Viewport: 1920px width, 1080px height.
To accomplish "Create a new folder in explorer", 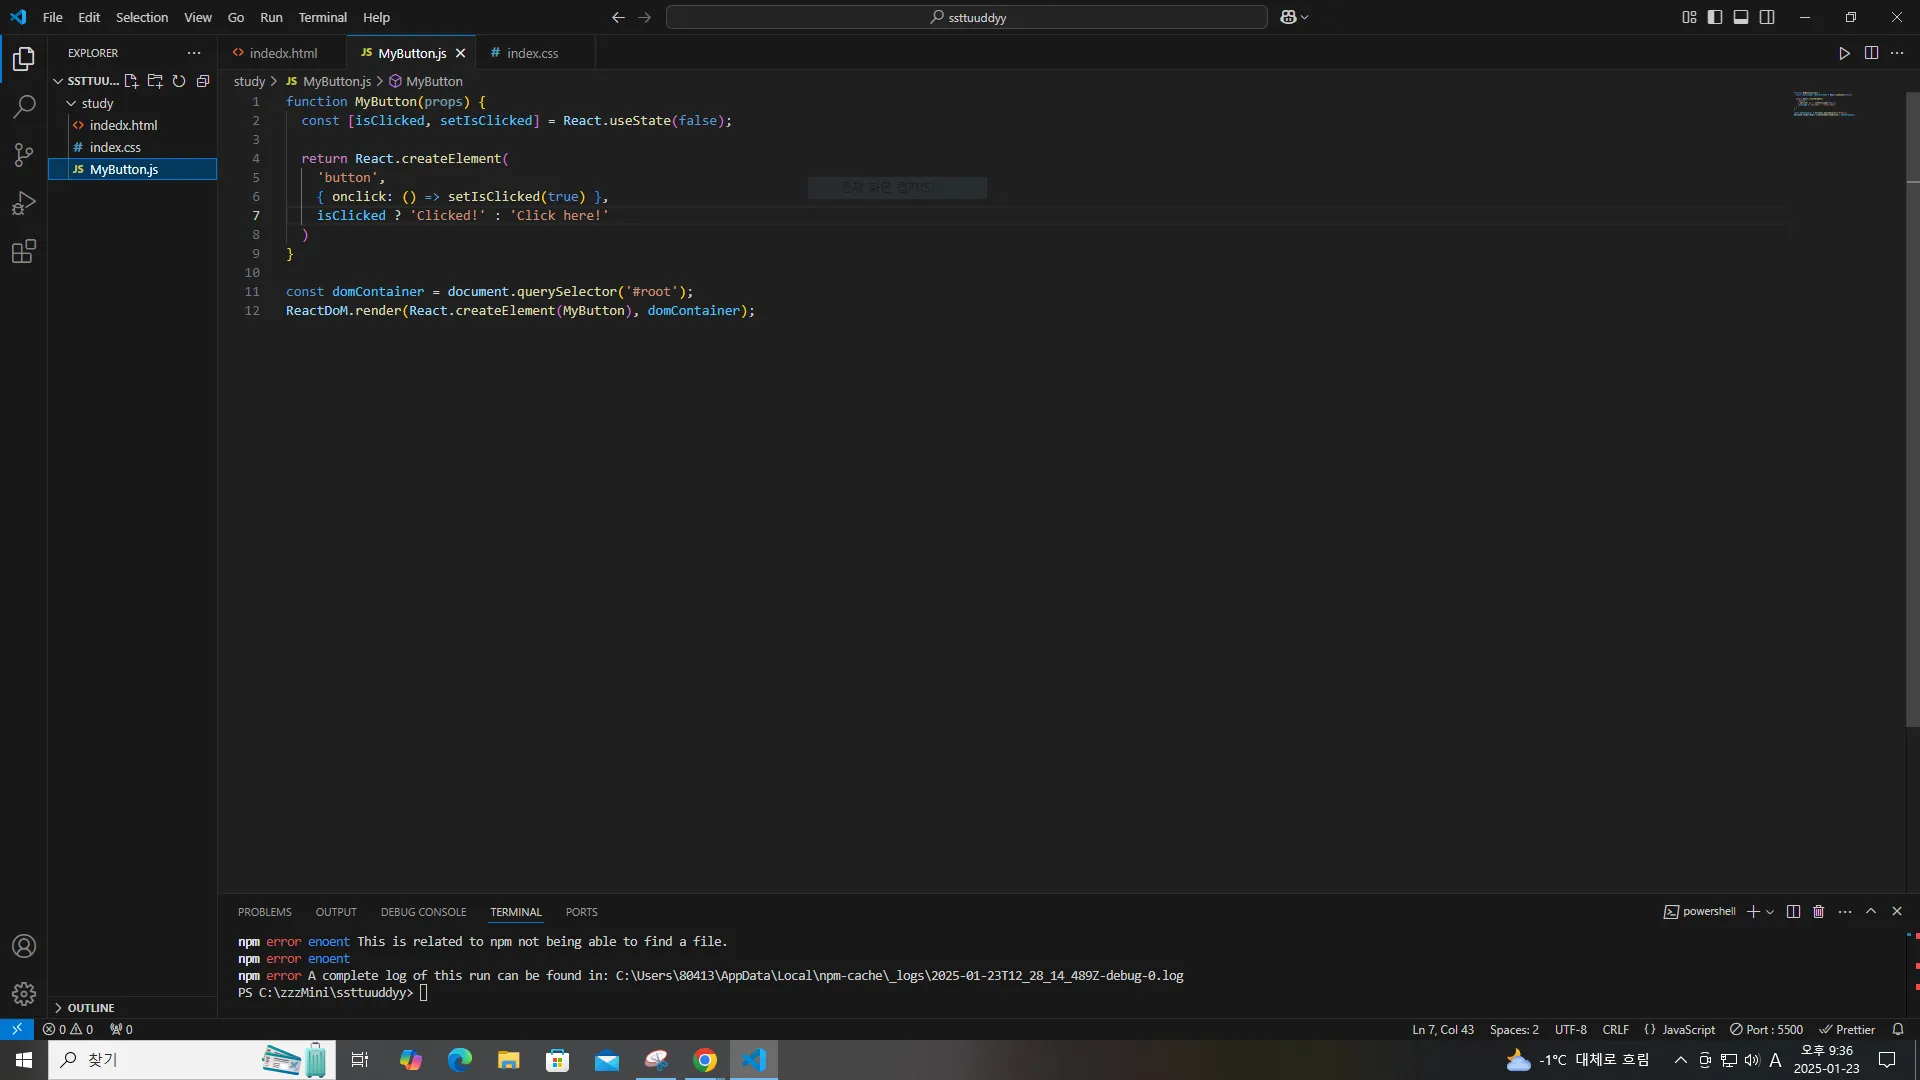I will click(155, 81).
